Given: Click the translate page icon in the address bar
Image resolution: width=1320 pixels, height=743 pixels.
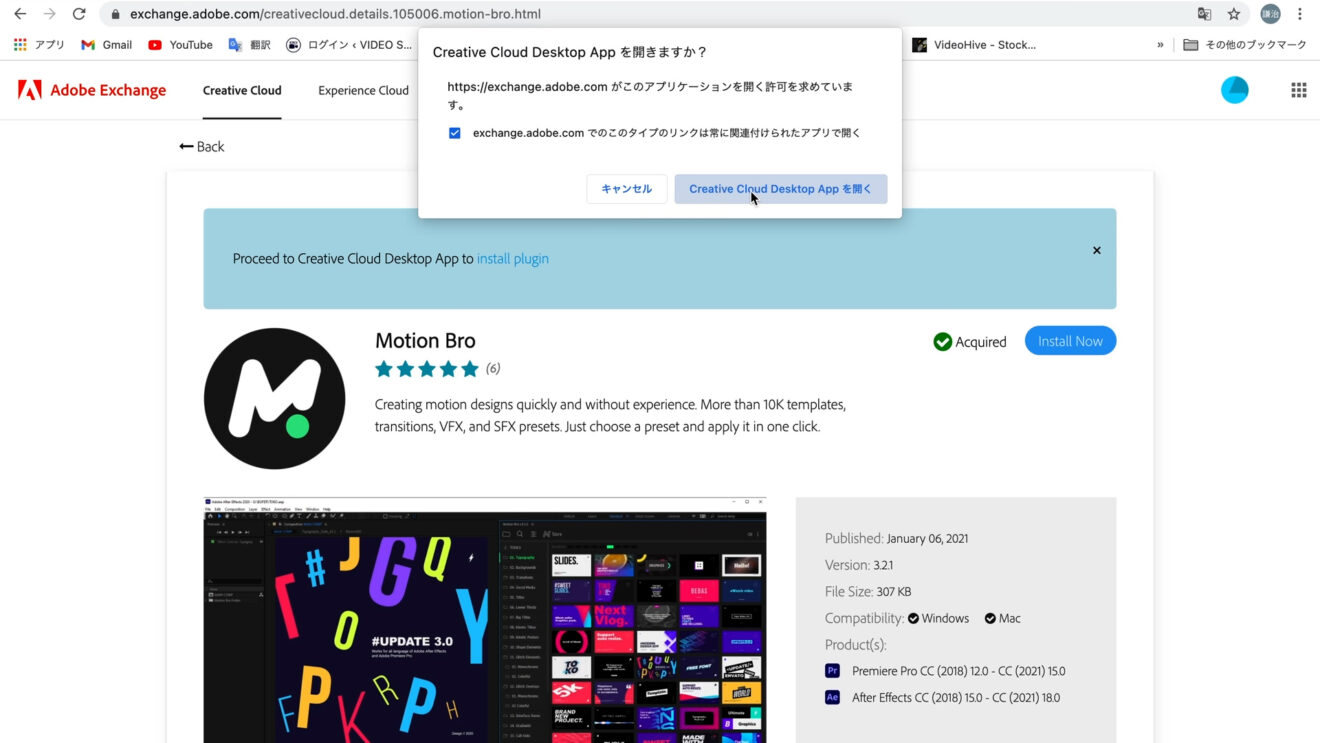Looking at the screenshot, I should [1204, 14].
